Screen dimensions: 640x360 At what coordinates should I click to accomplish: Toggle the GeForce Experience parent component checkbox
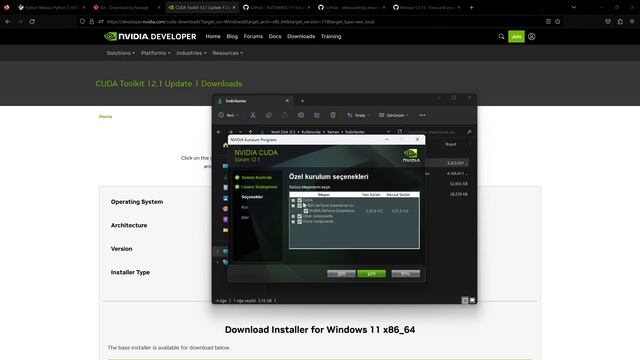click(x=300, y=206)
